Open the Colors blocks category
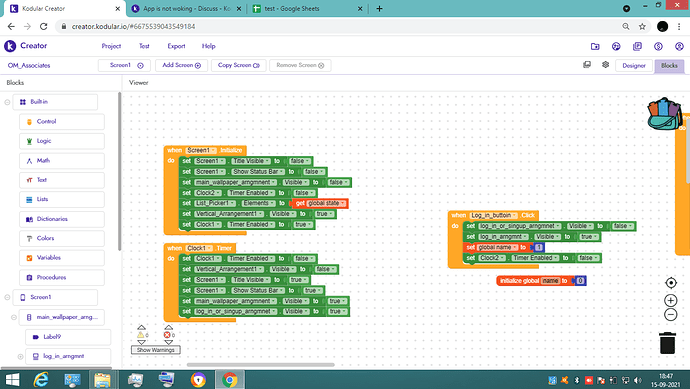 62,239
